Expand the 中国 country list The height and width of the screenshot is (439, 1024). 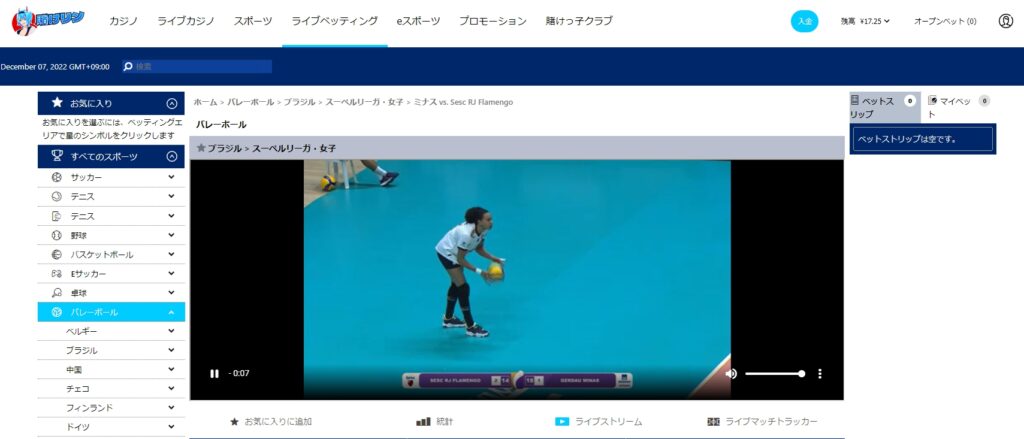click(171, 369)
